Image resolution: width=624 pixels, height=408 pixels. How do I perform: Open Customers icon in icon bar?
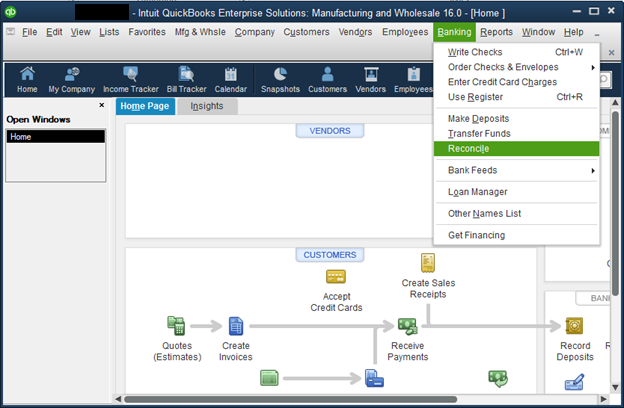click(327, 80)
